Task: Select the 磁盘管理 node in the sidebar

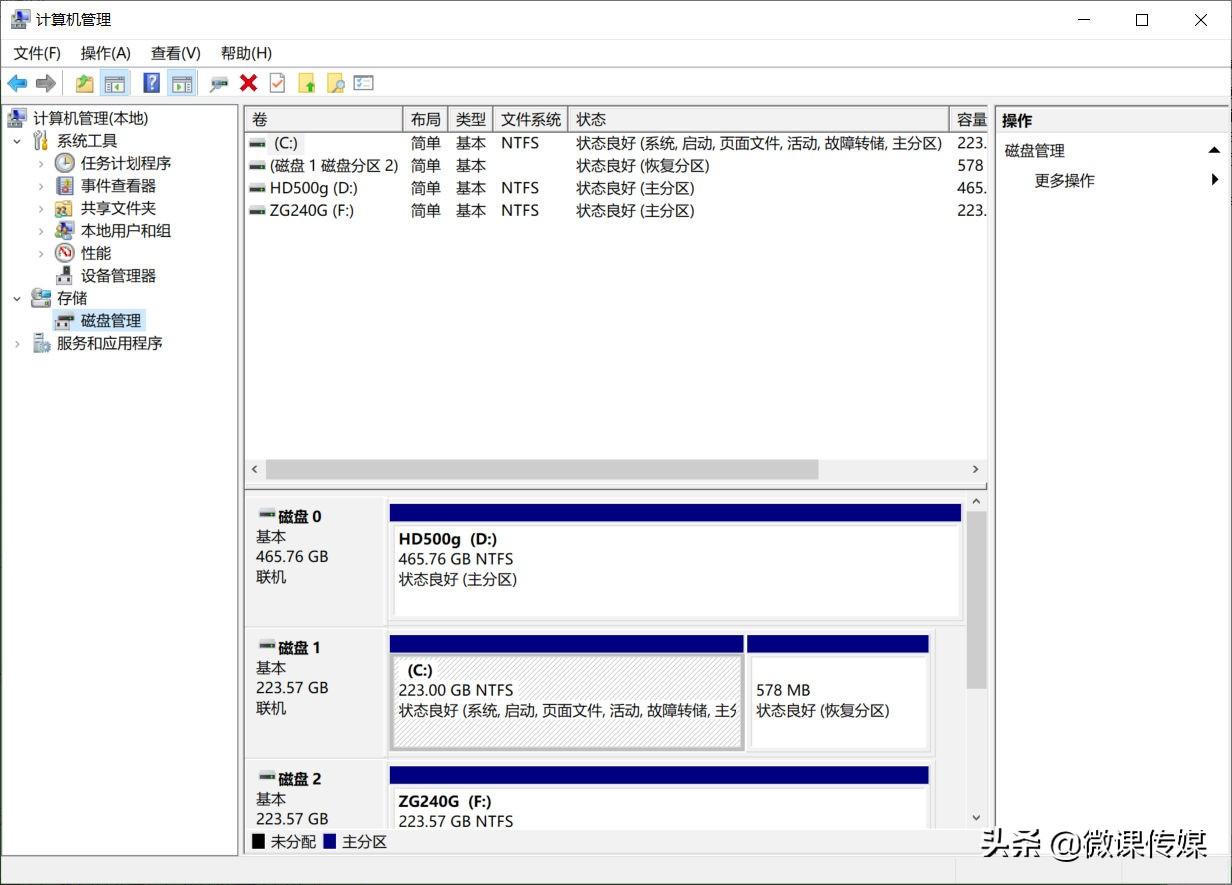Action: [110, 320]
